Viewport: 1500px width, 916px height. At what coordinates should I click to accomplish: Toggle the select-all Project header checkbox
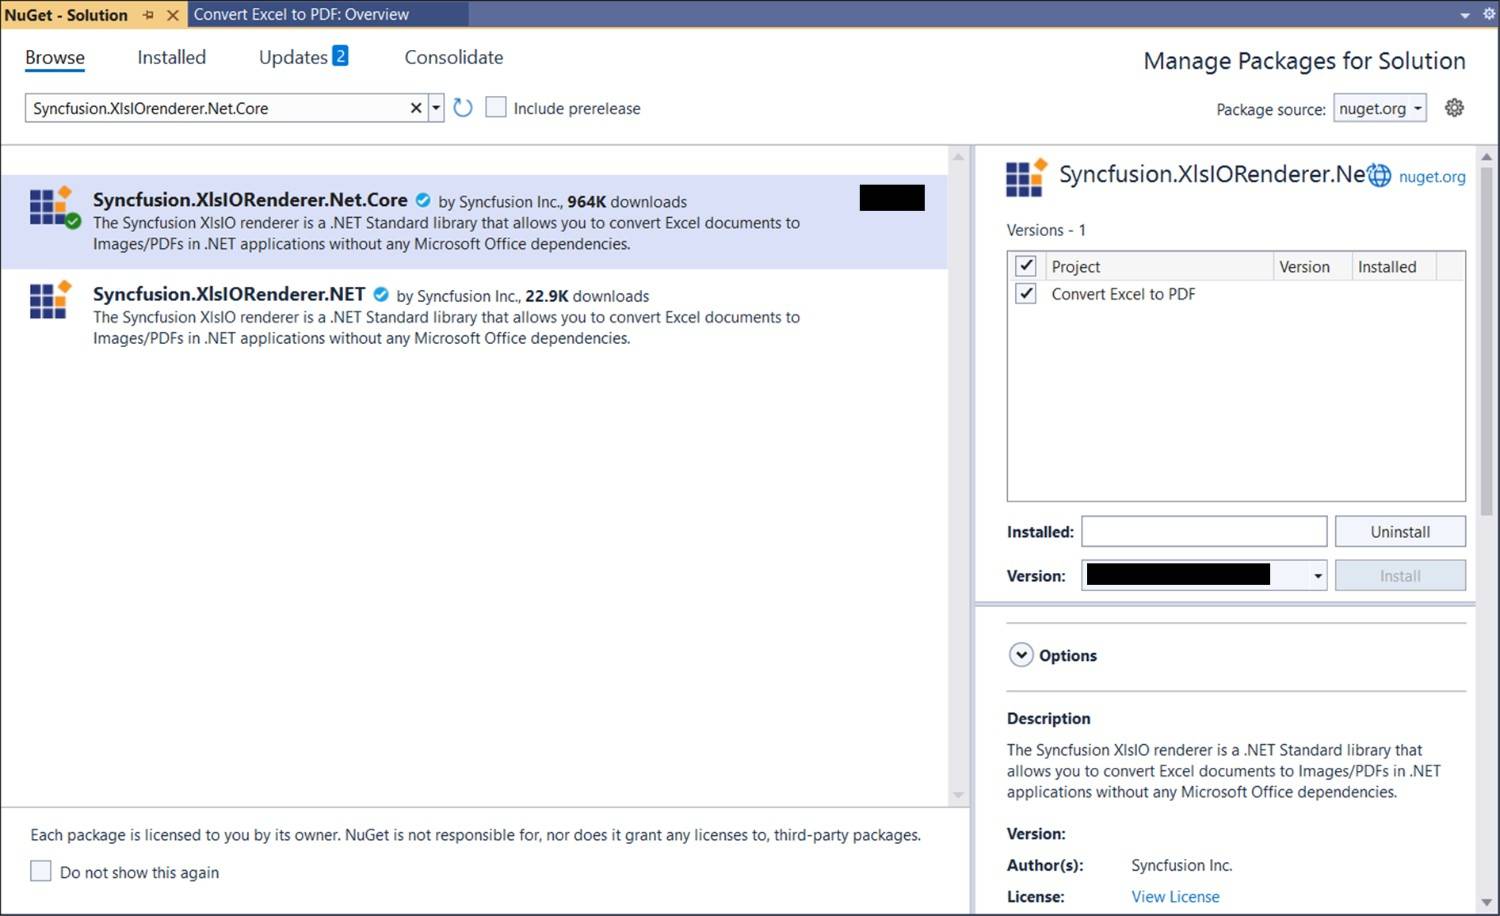[x=1026, y=266]
